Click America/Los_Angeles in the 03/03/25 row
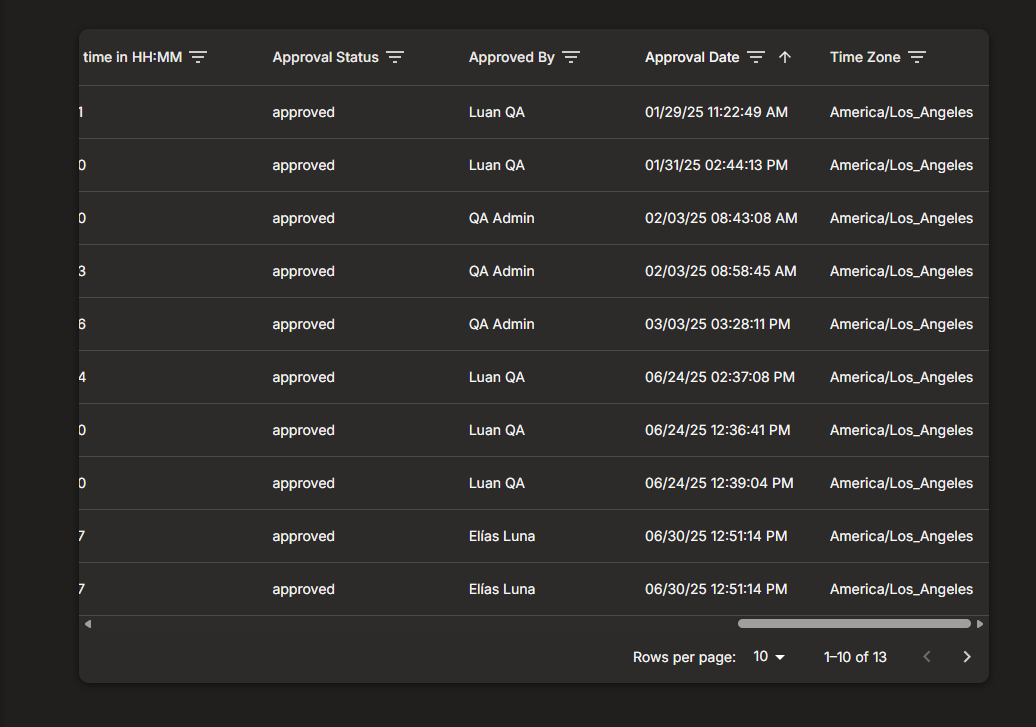Screen dimensions: 1036x727 point(901,325)
